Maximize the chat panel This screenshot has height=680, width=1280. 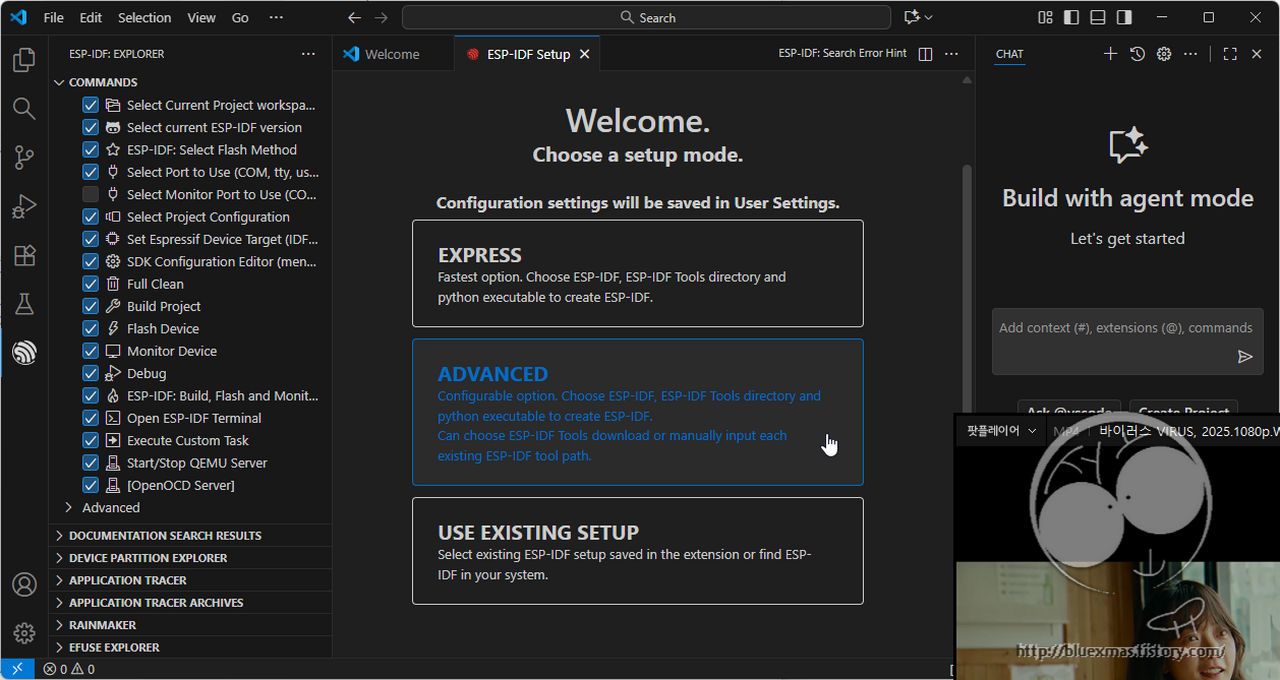pyautogui.click(x=1230, y=54)
